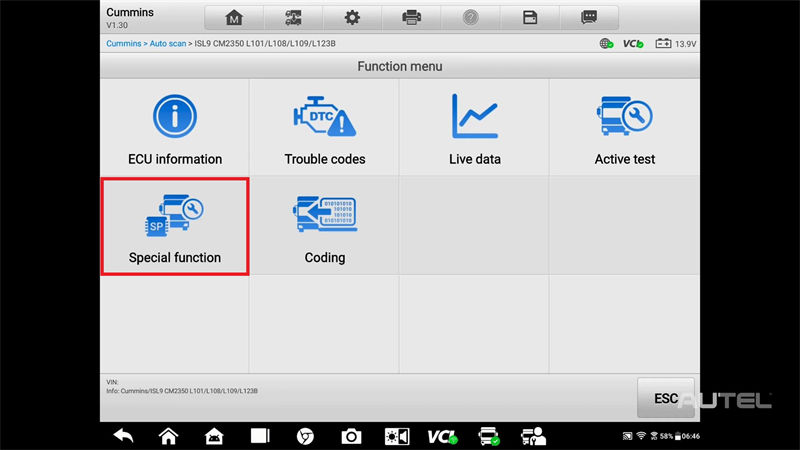Screen dimensions: 800x450
Task: Select Trouble codes DTC option
Action: point(325,127)
